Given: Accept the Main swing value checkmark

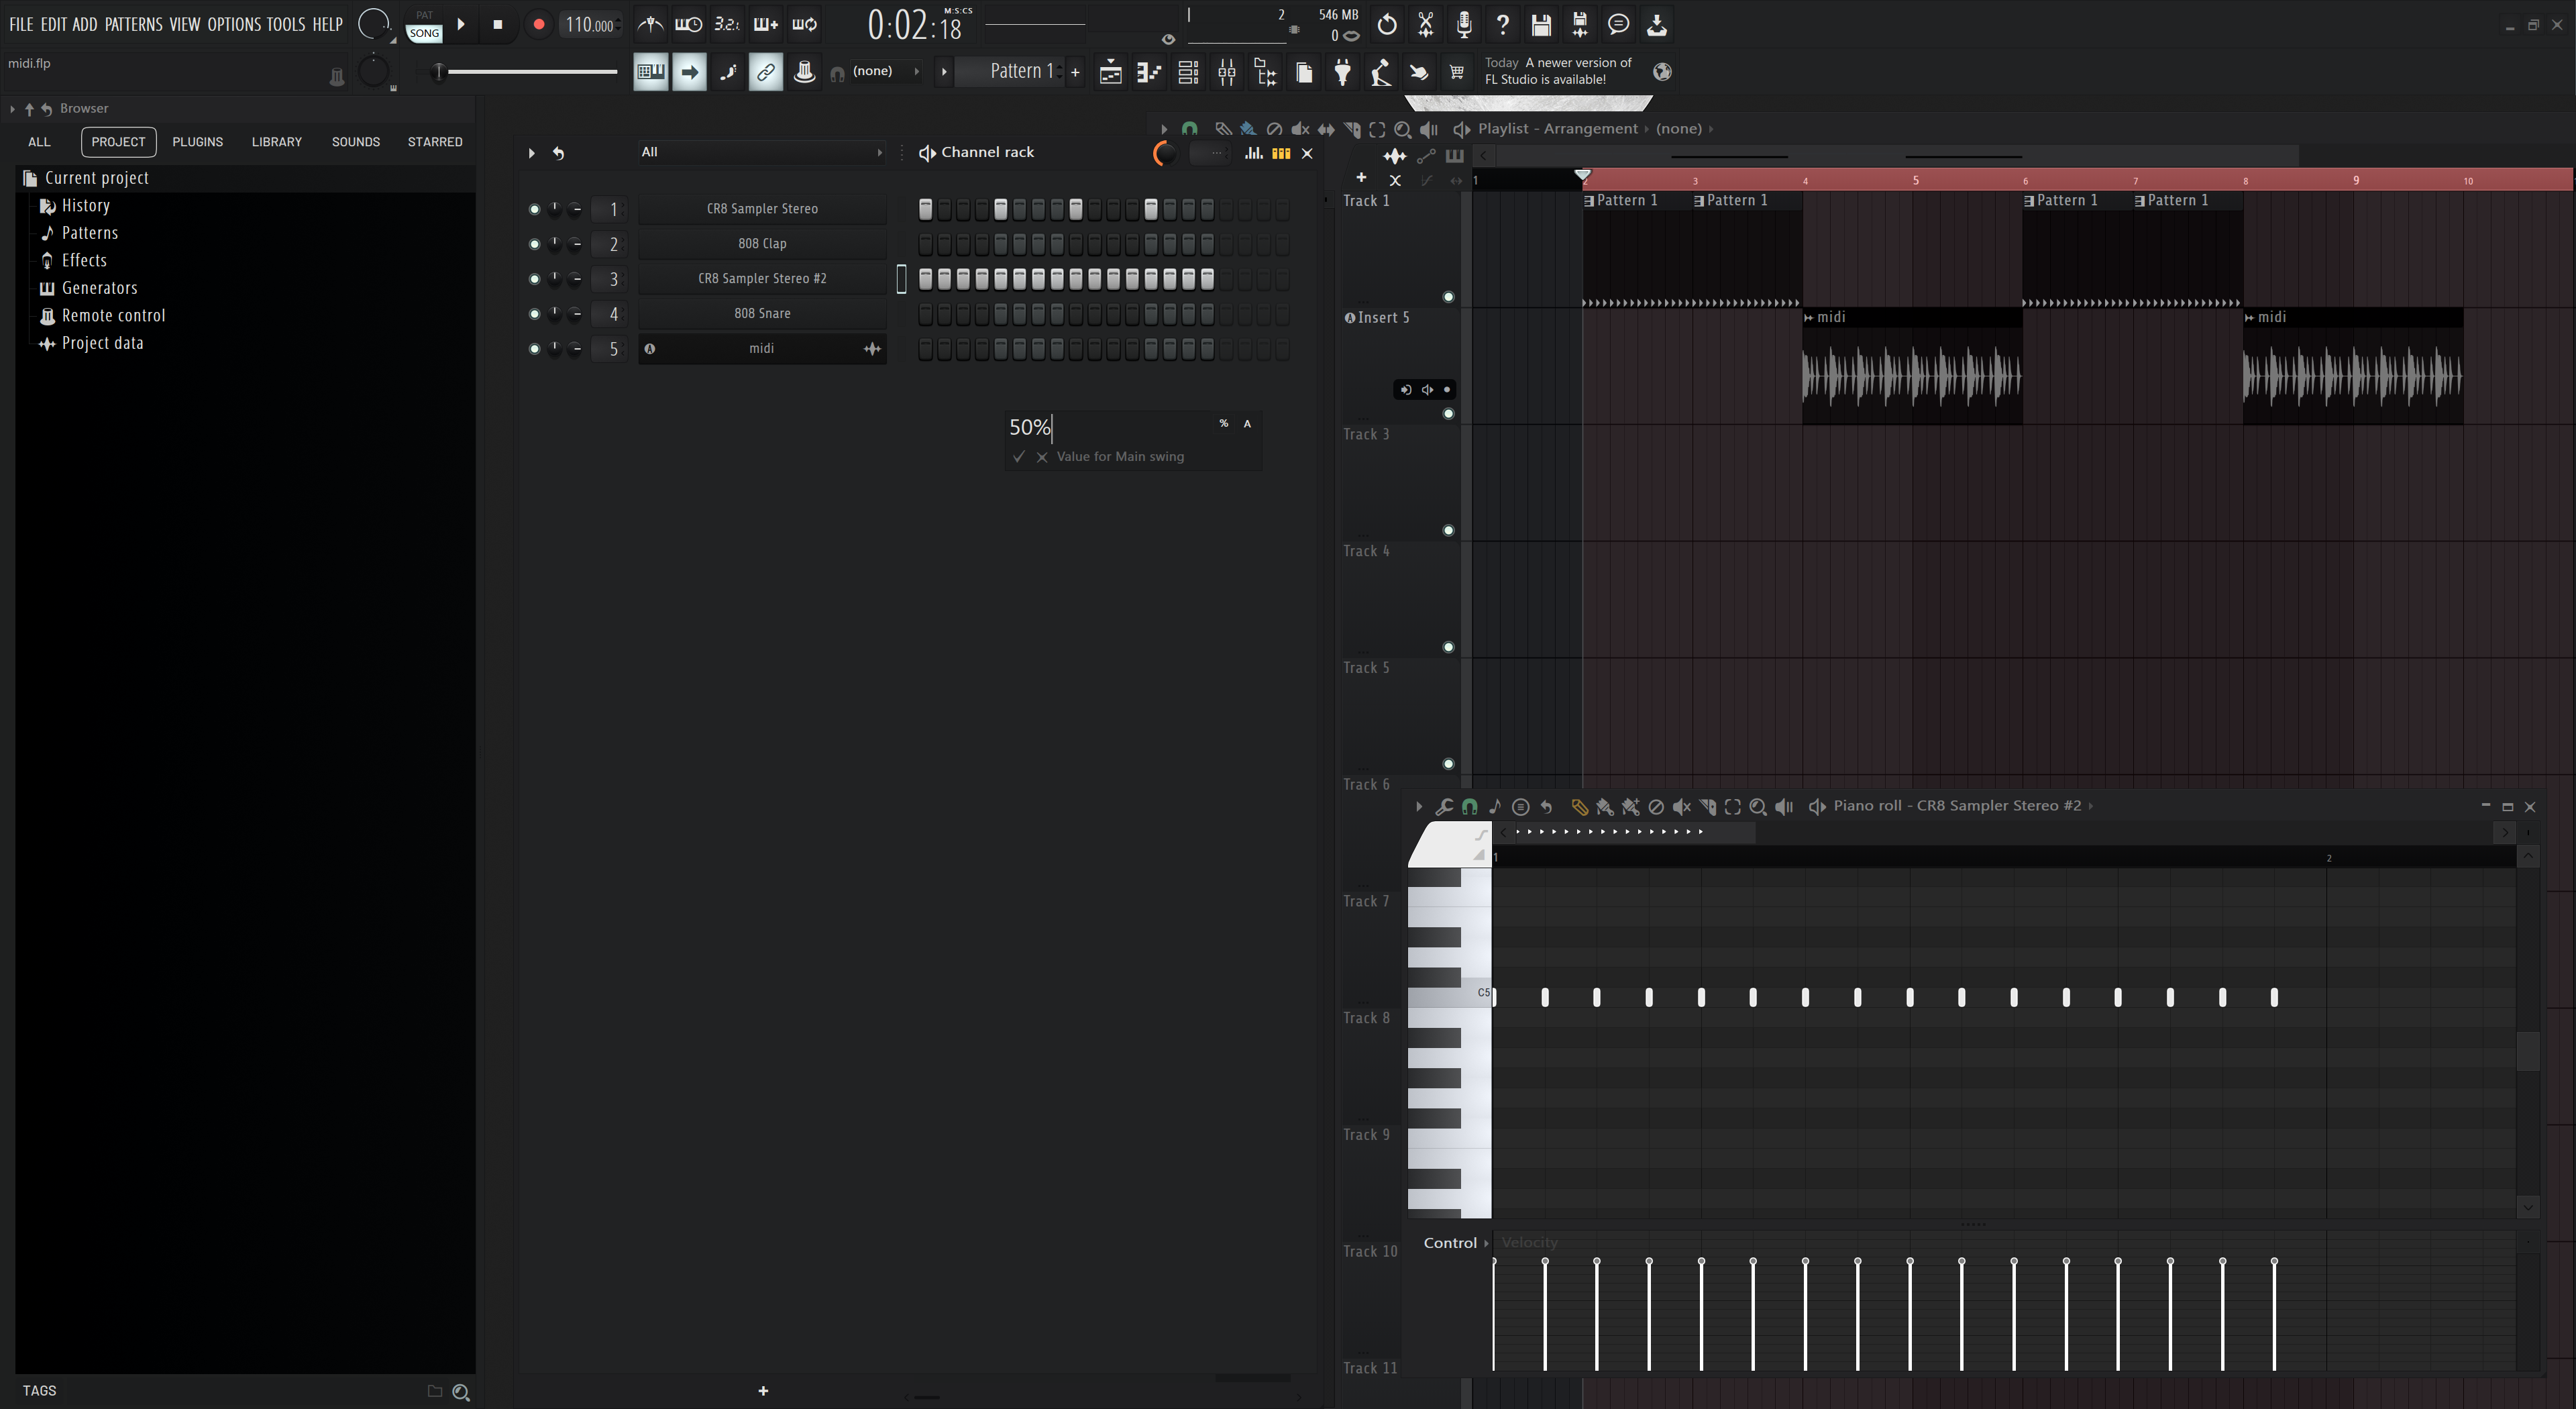Looking at the screenshot, I should tap(1019, 456).
